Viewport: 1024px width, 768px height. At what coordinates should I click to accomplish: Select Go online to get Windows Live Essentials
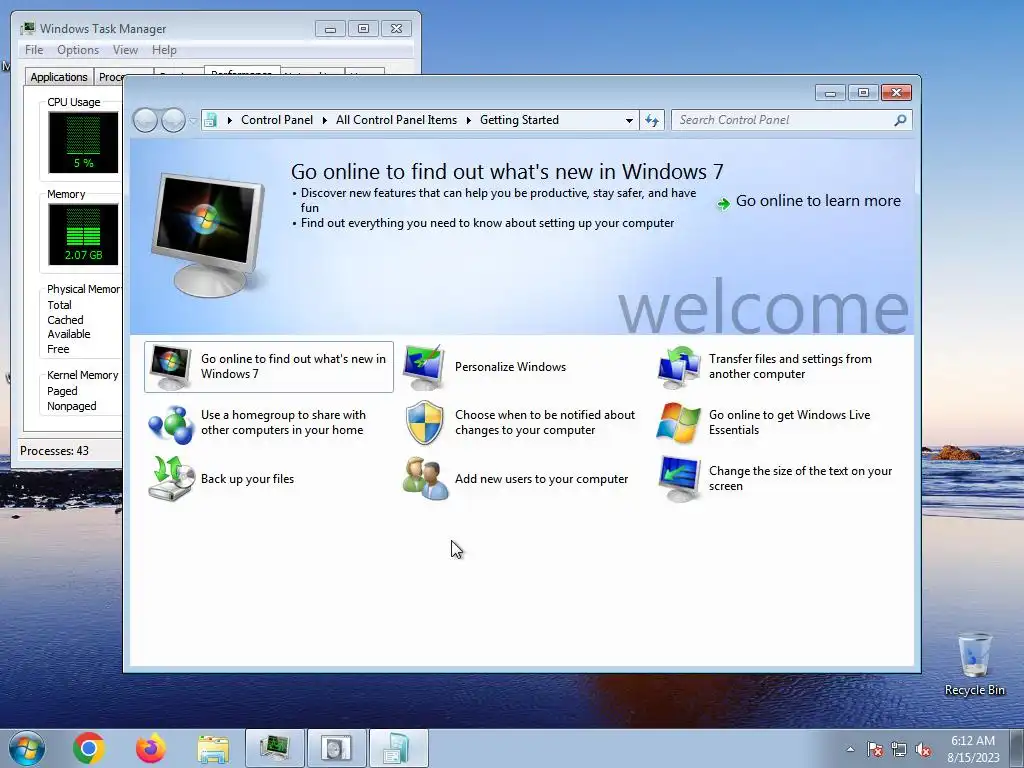(x=776, y=423)
